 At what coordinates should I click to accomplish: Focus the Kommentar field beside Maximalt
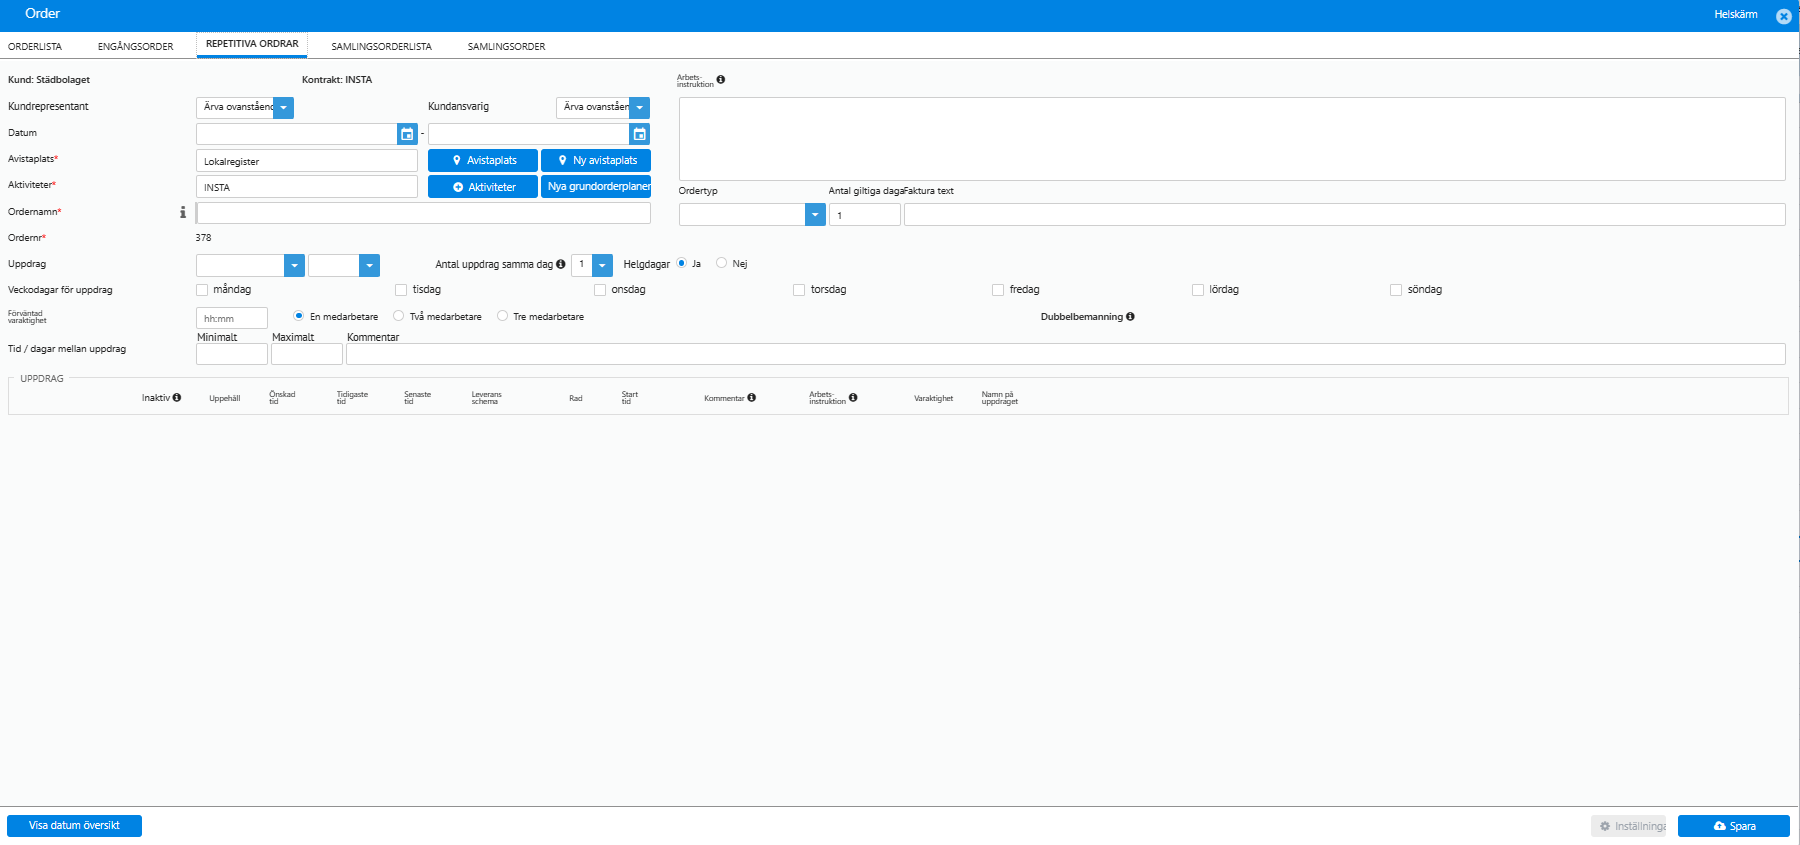1066,354
